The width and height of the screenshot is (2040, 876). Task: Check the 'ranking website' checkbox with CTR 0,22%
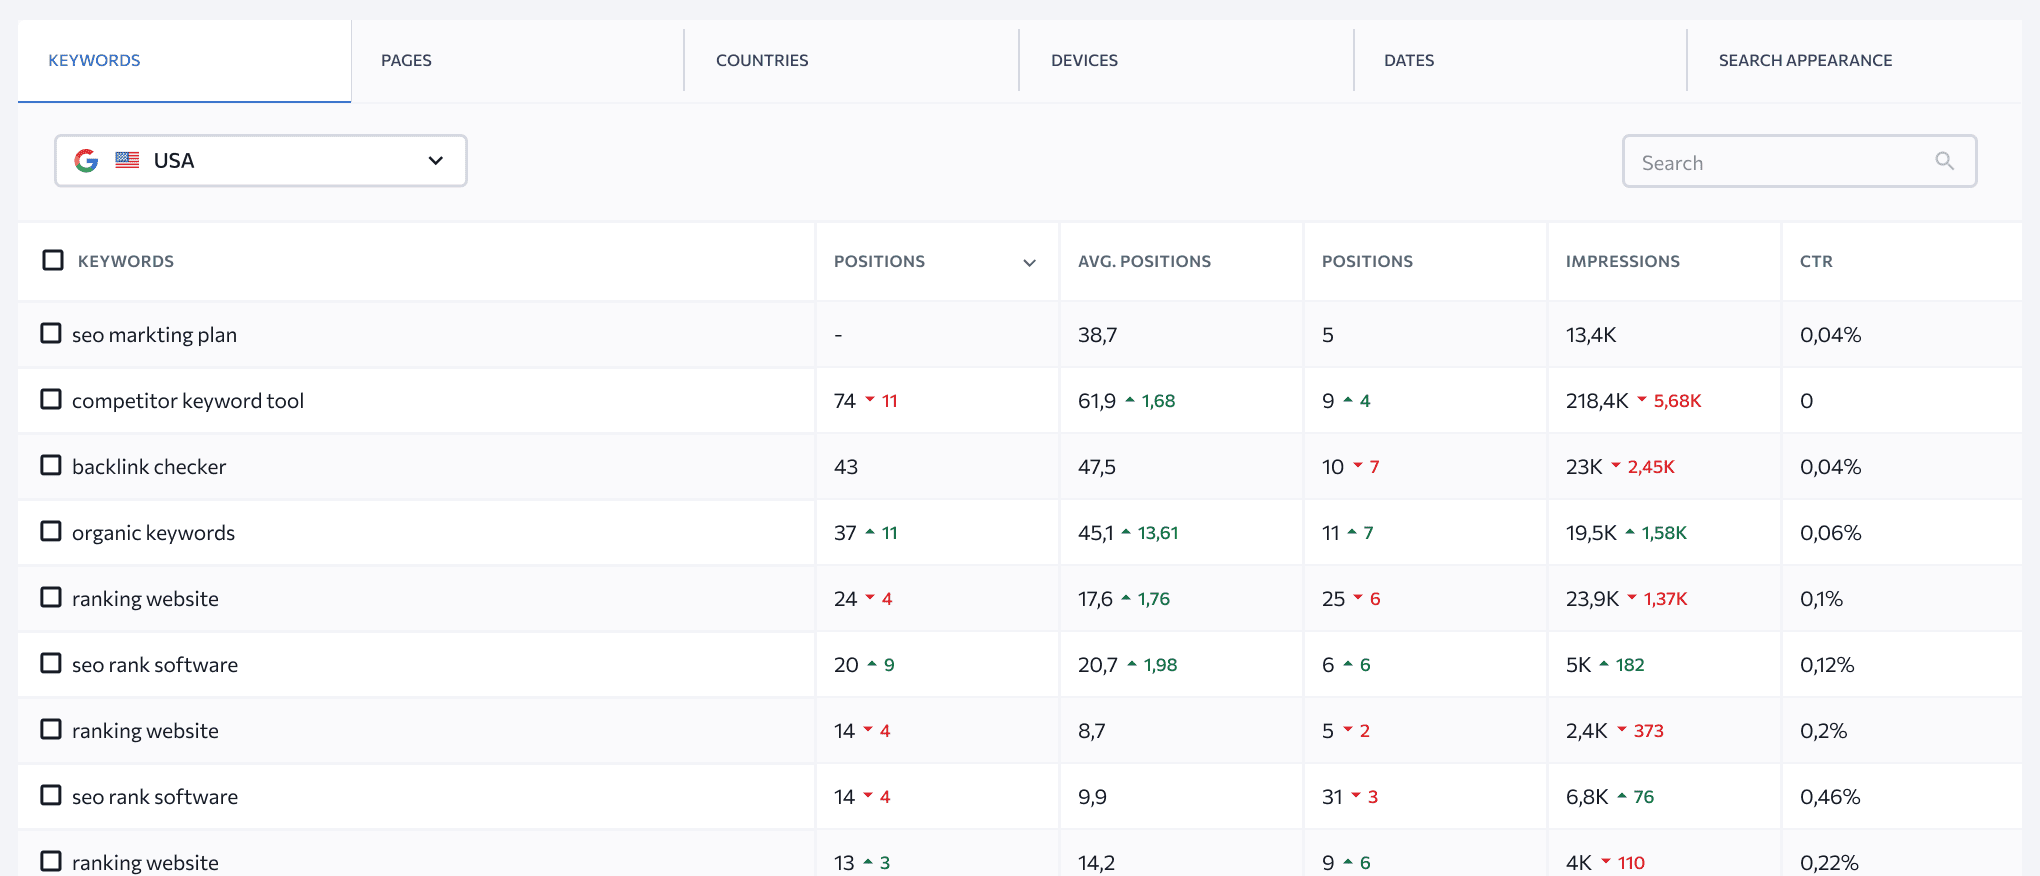51,861
